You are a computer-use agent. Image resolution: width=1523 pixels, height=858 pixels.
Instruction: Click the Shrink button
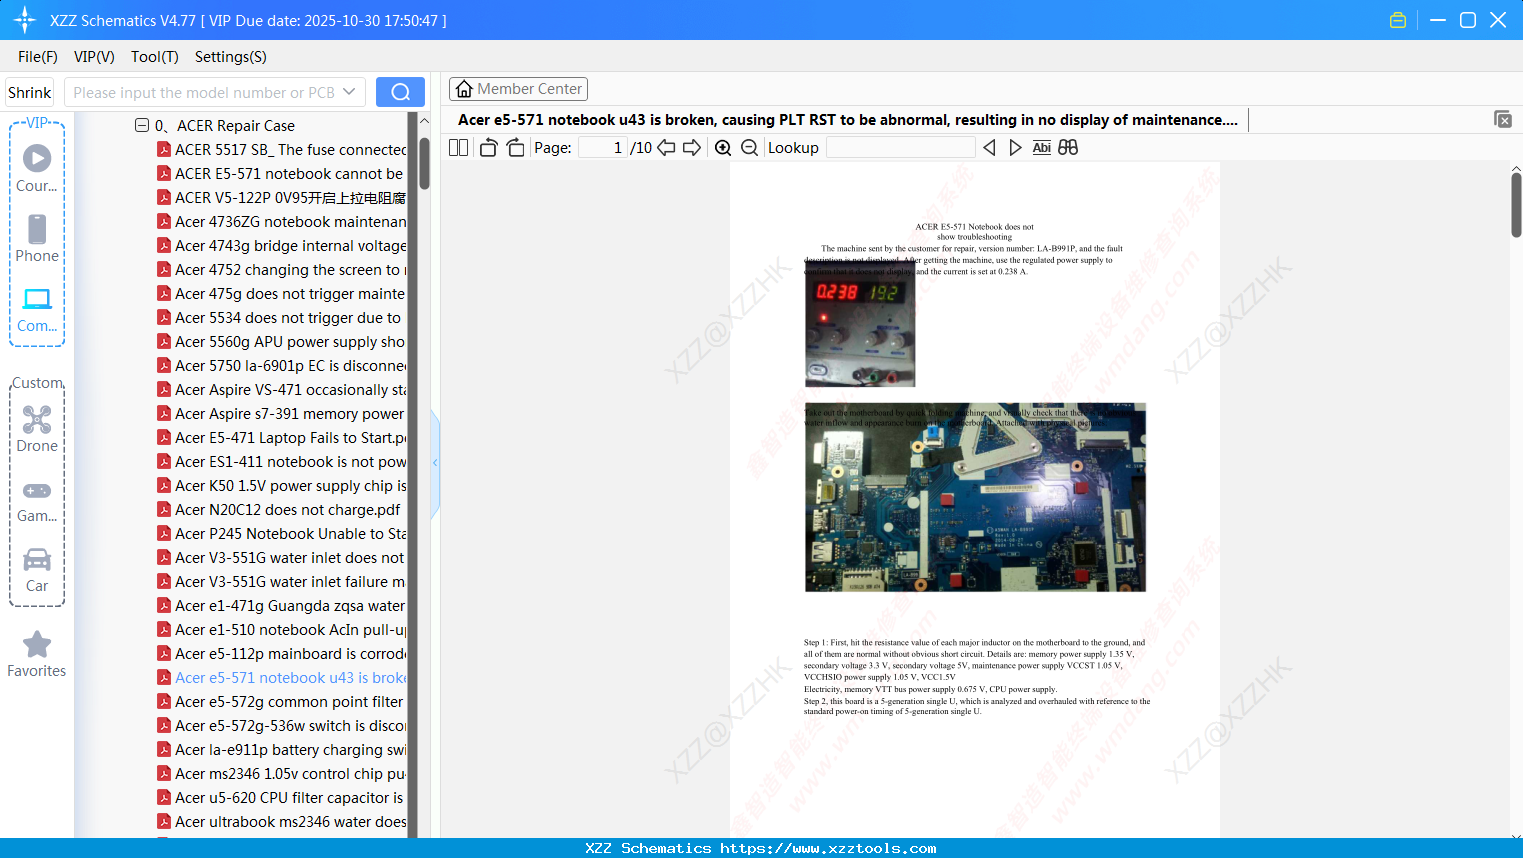30,92
